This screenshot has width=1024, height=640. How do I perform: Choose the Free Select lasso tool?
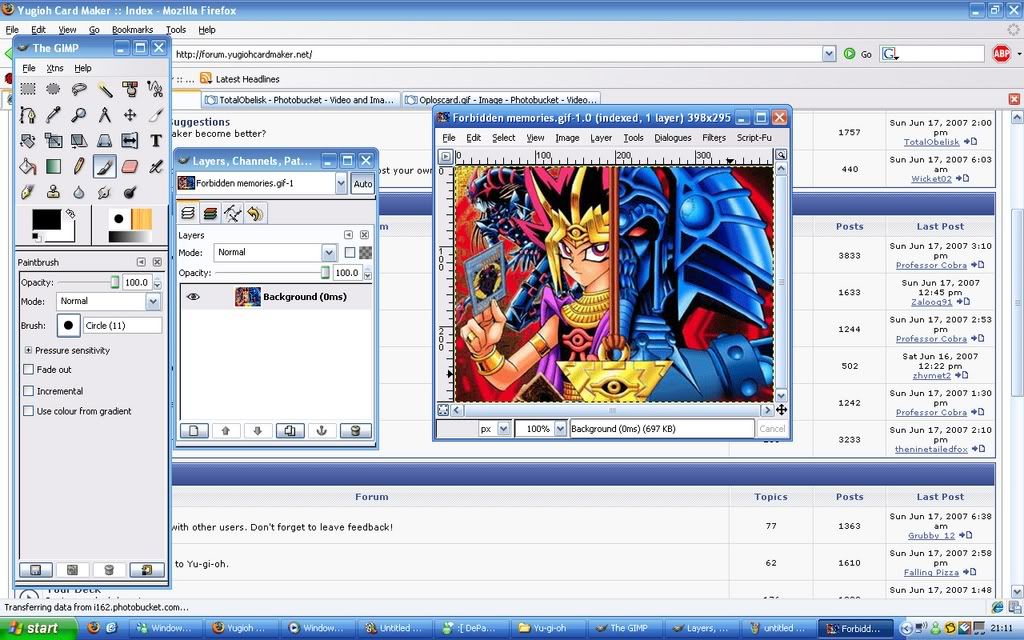tap(78, 89)
